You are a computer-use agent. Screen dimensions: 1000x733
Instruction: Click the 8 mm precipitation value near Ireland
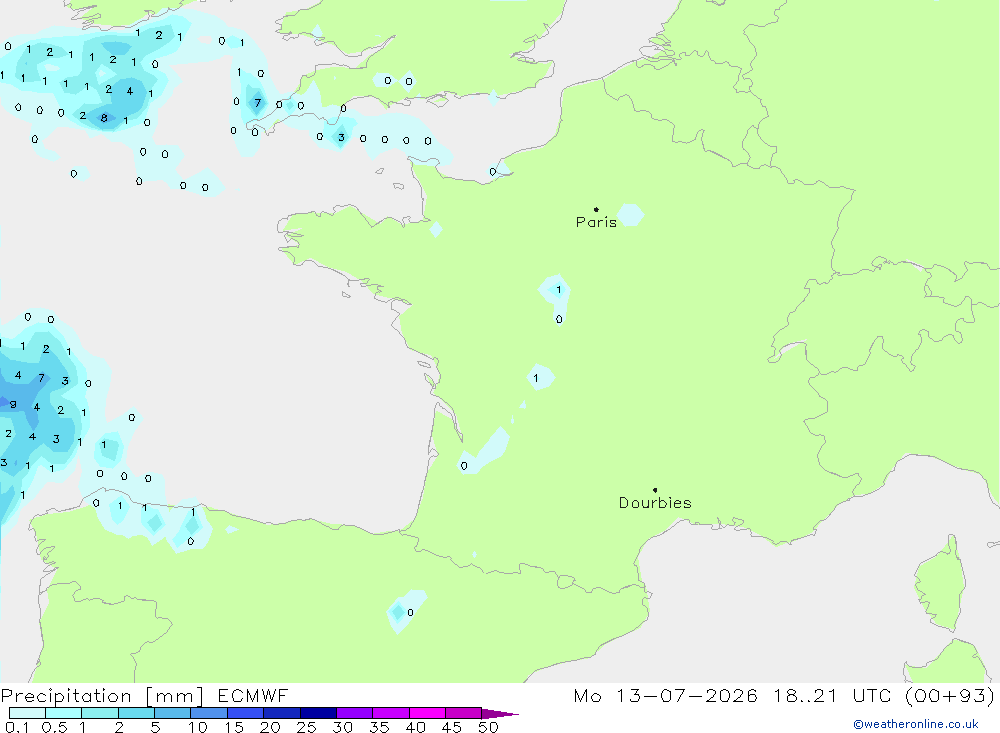(104, 118)
